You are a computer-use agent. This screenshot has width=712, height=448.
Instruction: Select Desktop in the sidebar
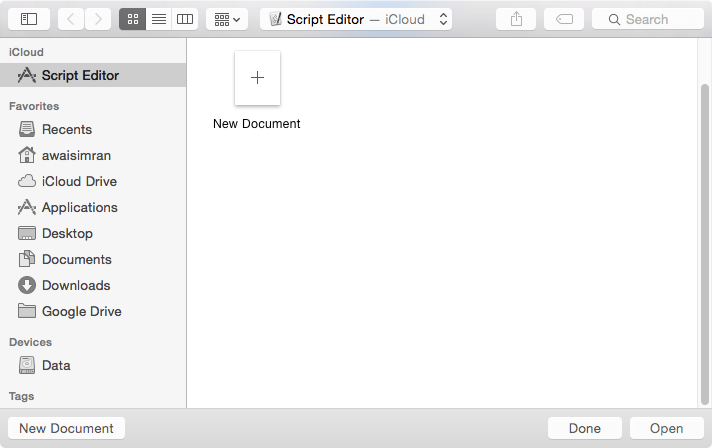click(x=93, y=233)
